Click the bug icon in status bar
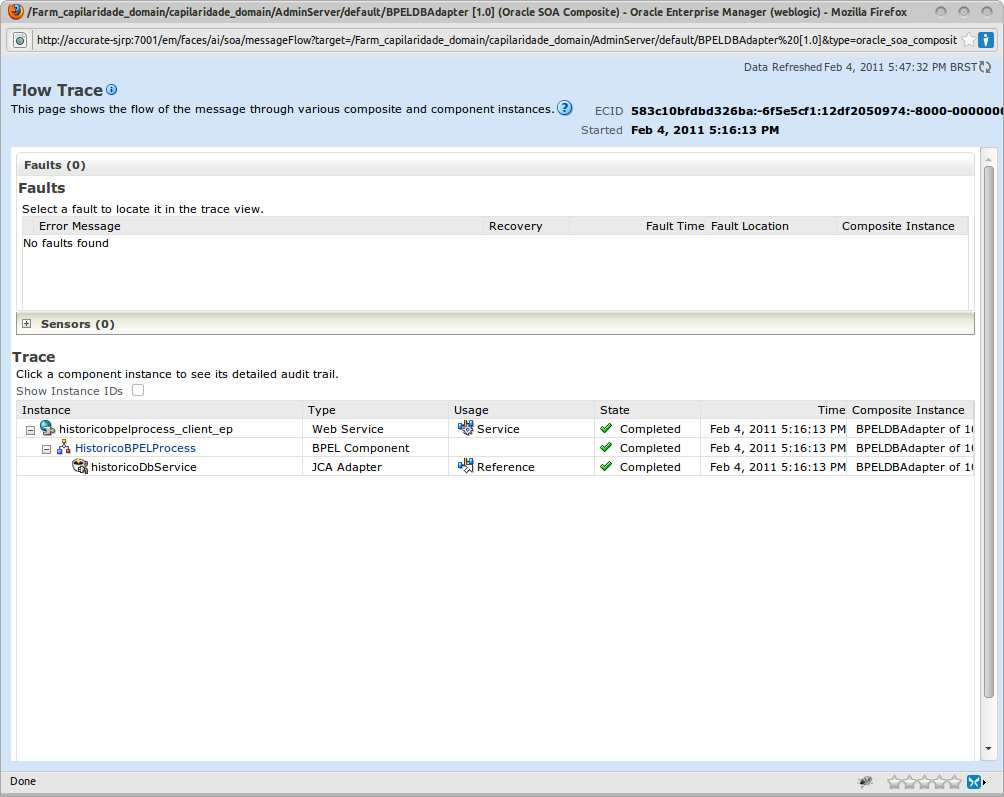This screenshot has height=797, width=1004. (865, 781)
